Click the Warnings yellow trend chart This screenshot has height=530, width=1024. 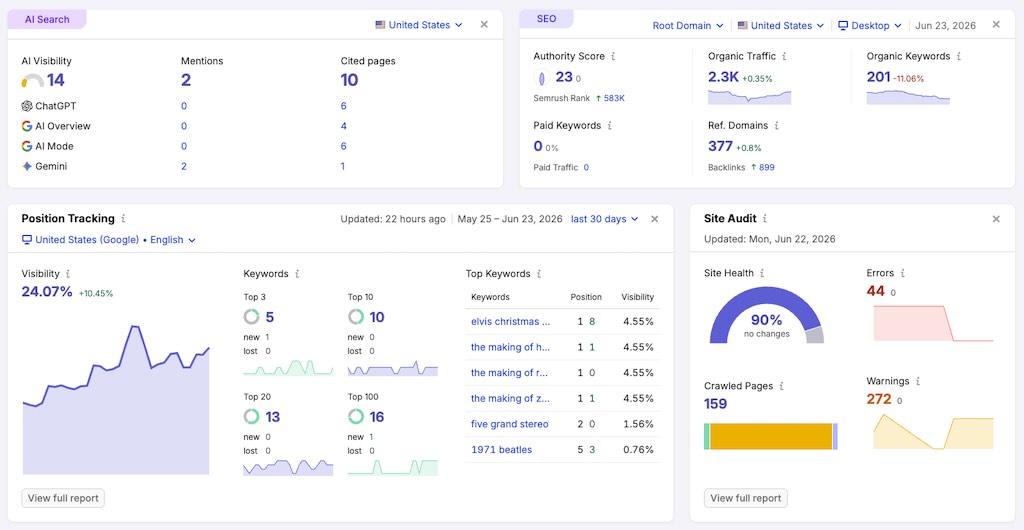[933, 431]
